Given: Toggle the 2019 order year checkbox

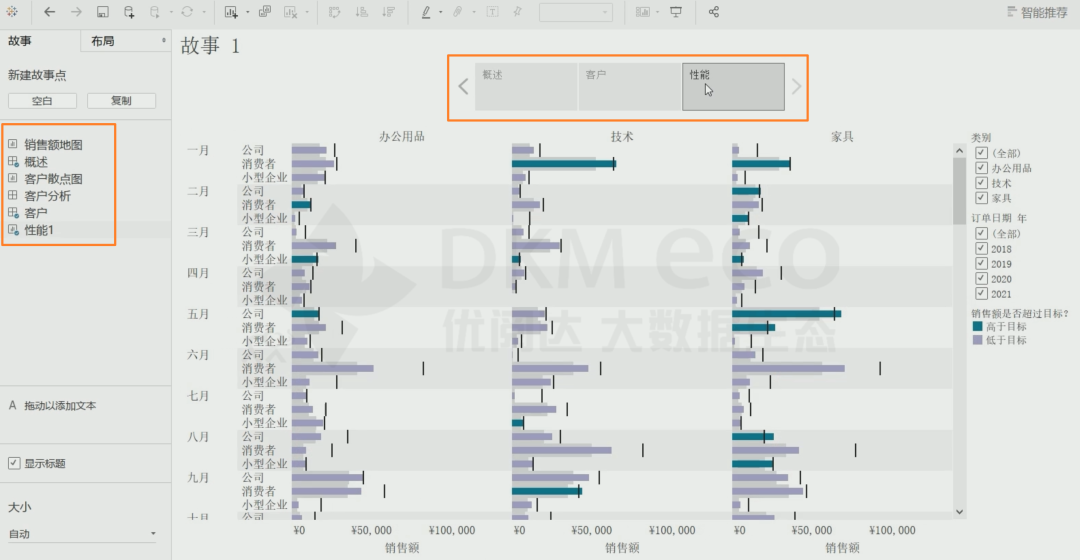Looking at the screenshot, I should click(981, 264).
